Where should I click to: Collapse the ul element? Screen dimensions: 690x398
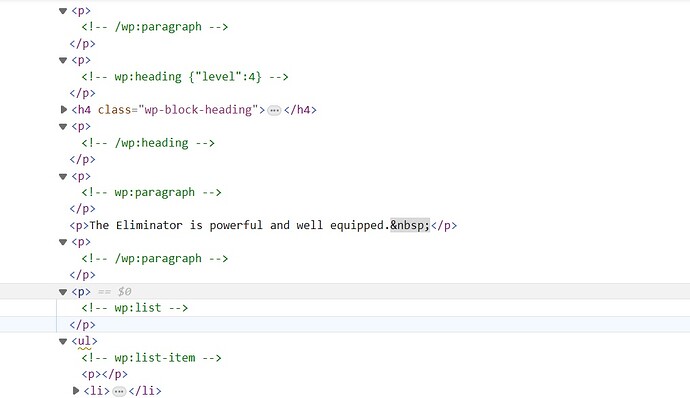click(x=63, y=341)
